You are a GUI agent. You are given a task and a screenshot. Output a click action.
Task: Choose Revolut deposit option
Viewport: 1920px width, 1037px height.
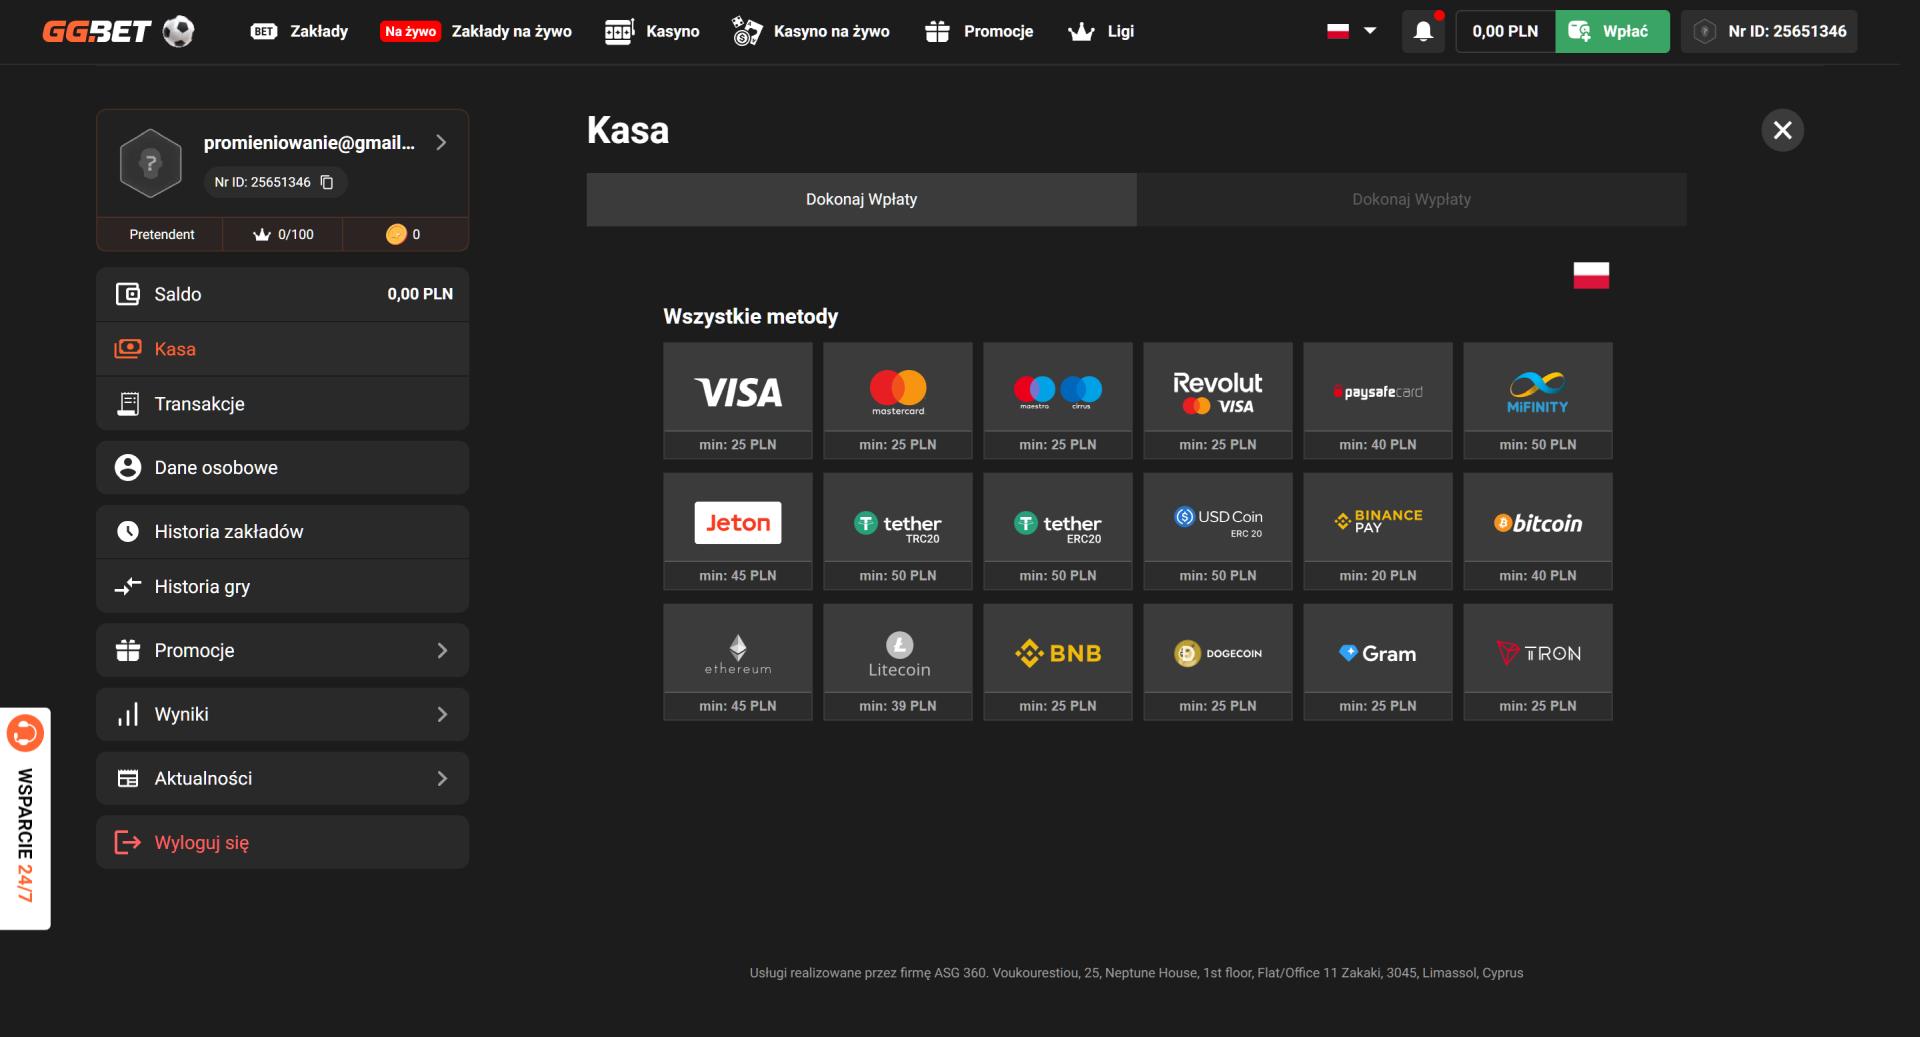tap(1218, 400)
